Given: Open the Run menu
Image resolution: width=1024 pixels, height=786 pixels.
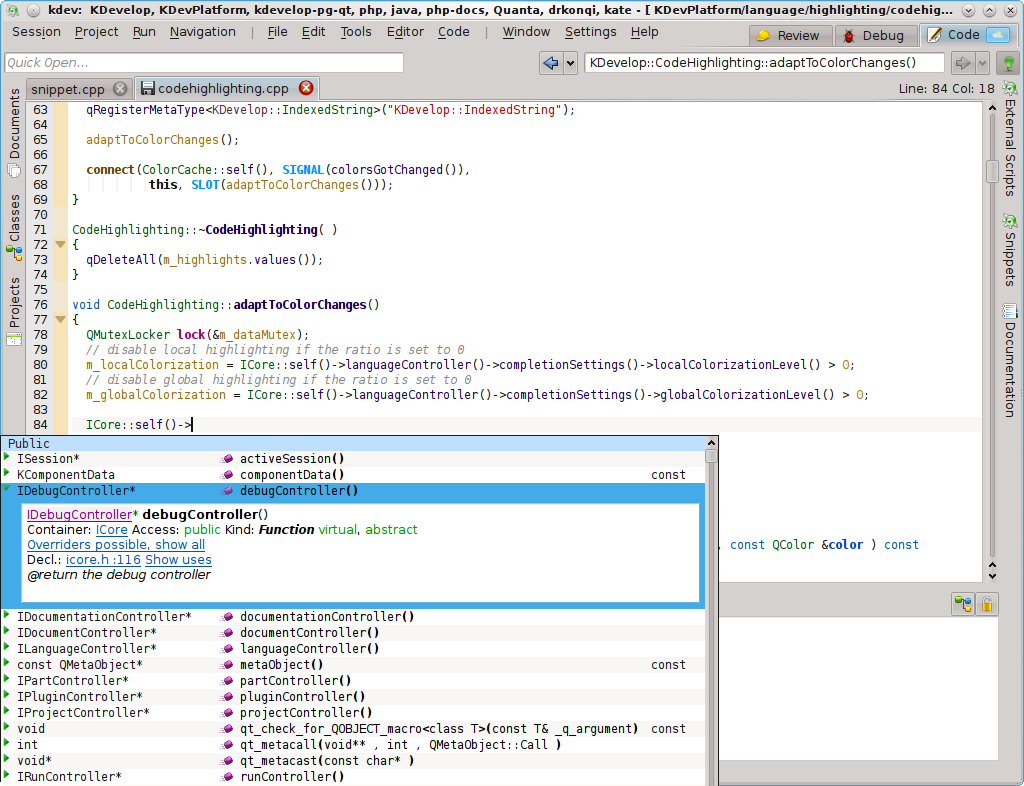Looking at the screenshot, I should coord(144,32).
